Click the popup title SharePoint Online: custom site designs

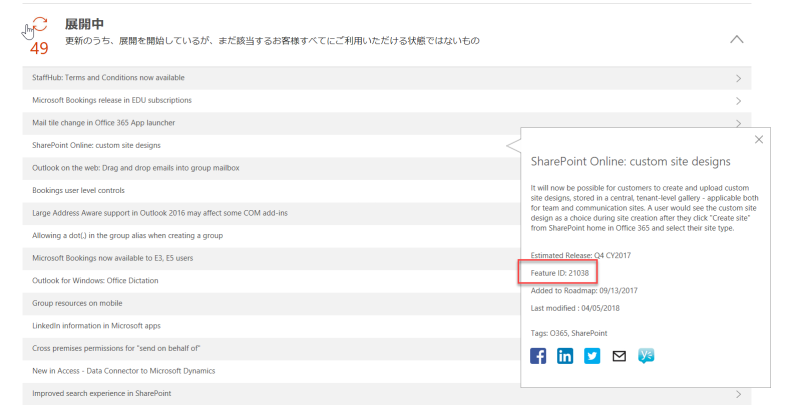(x=631, y=162)
